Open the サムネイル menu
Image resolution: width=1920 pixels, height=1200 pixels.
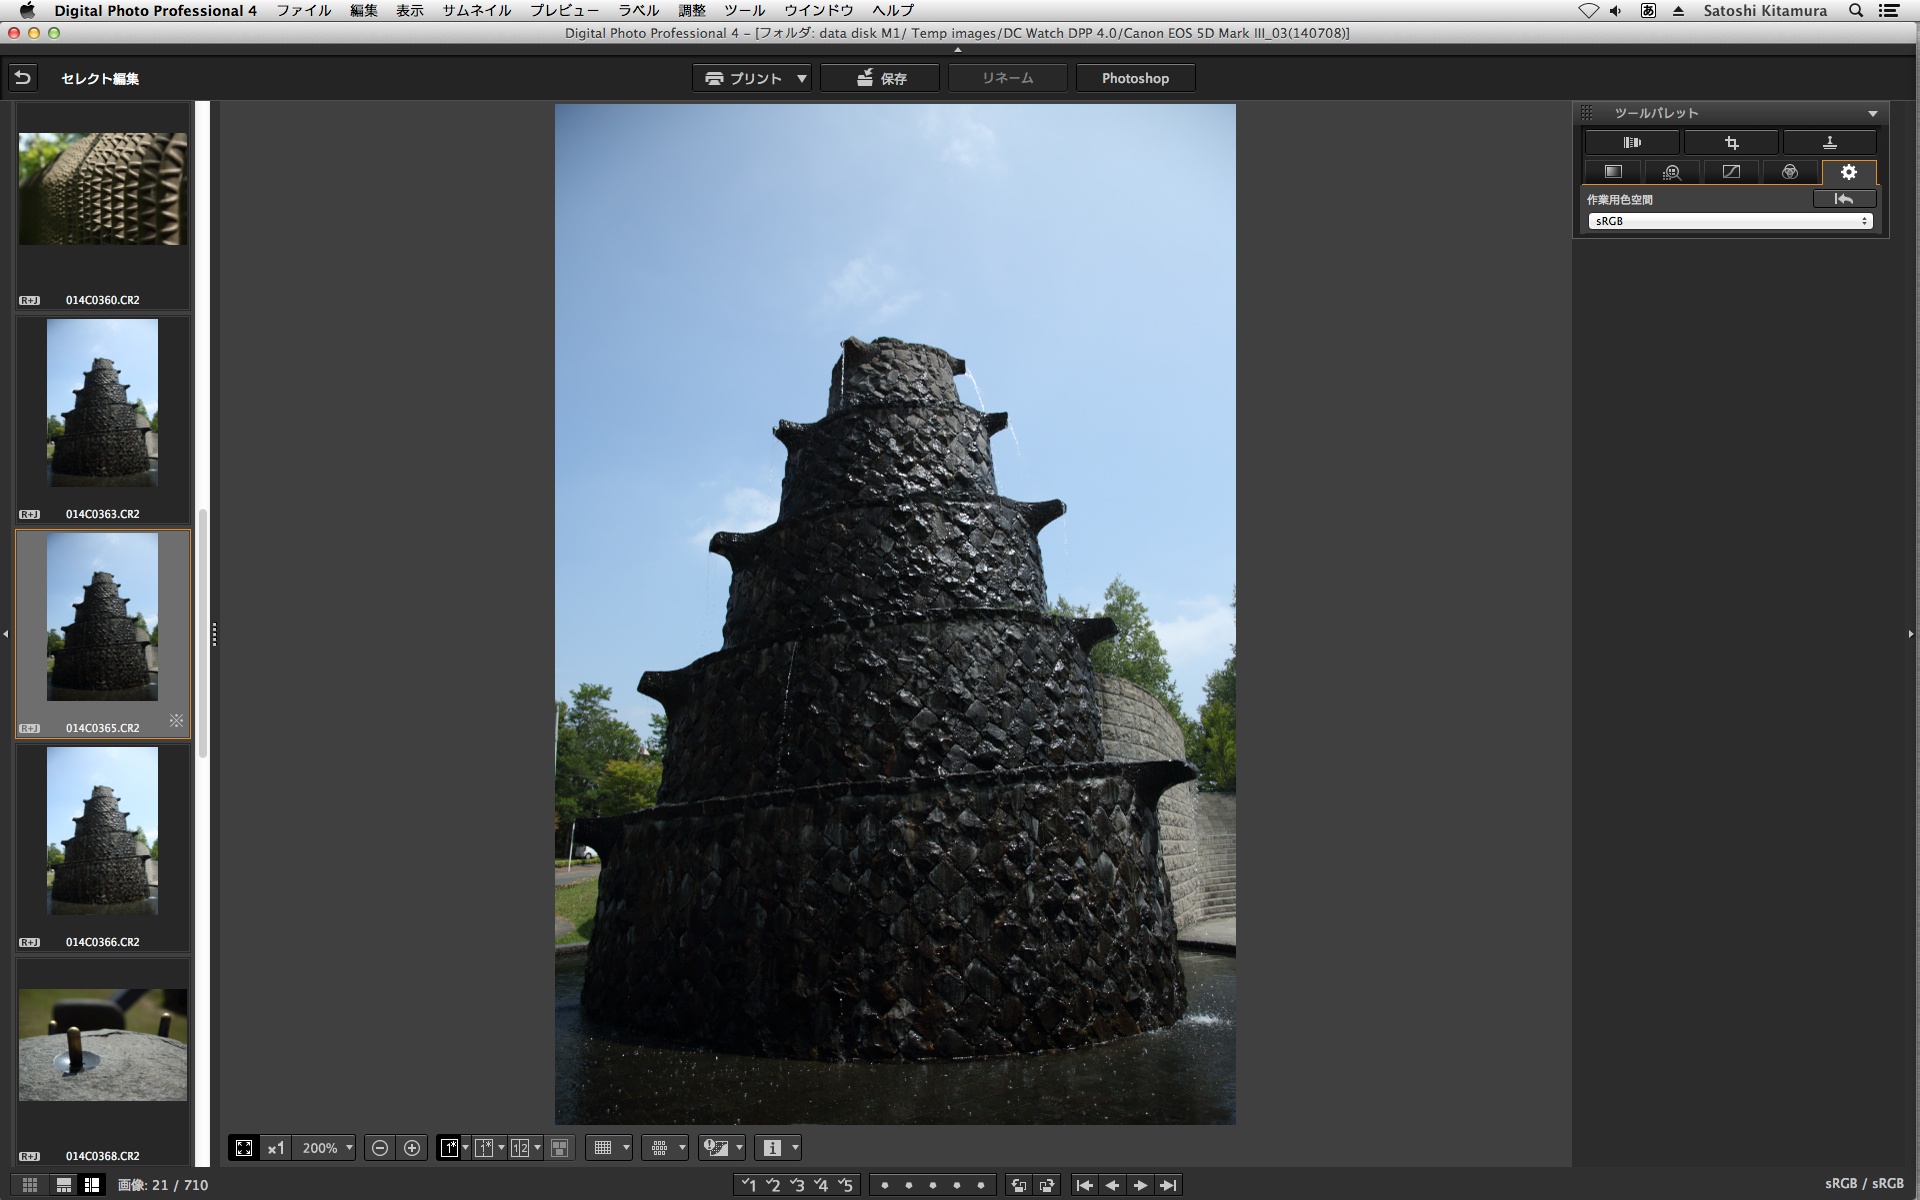(476, 10)
